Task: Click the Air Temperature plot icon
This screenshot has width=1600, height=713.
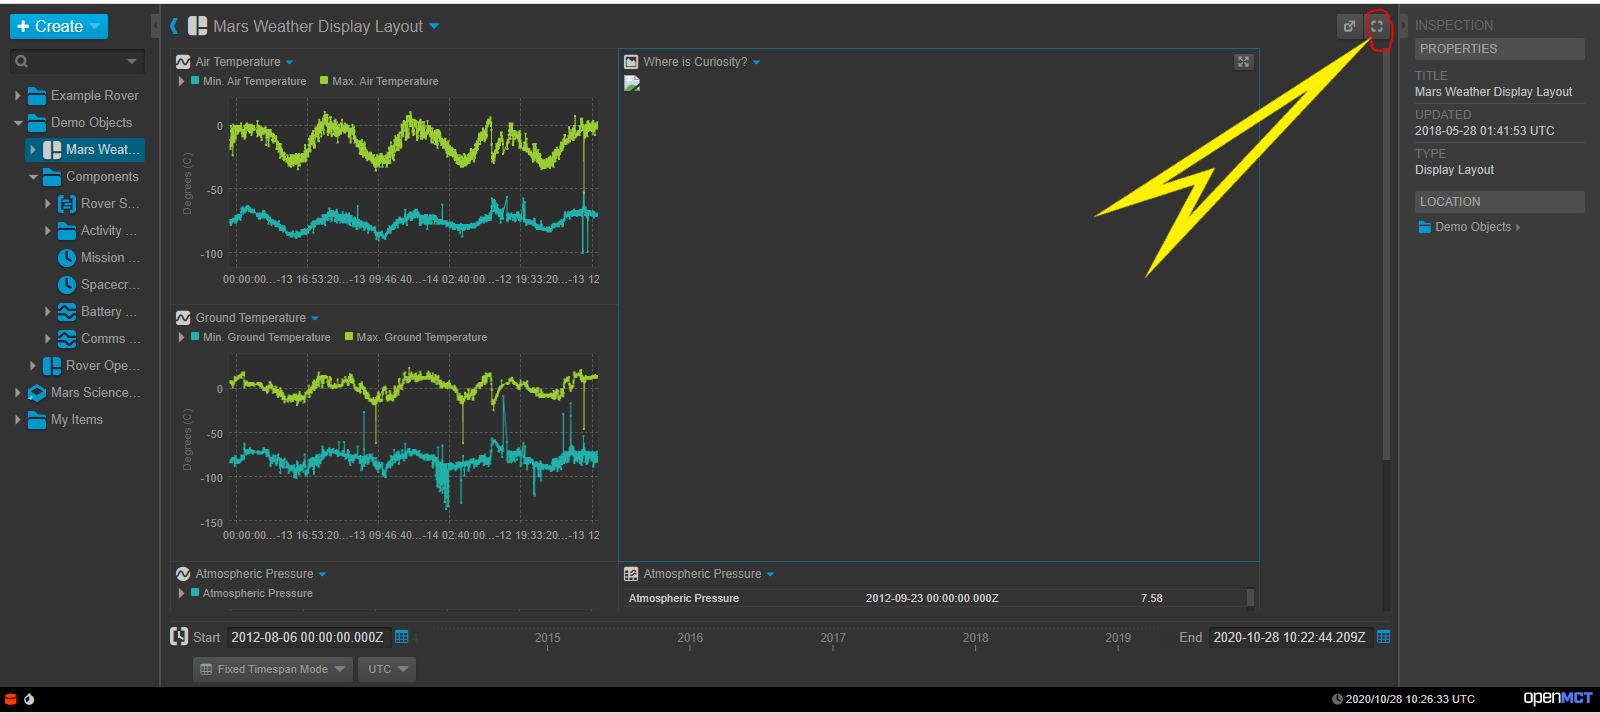Action: coord(183,62)
